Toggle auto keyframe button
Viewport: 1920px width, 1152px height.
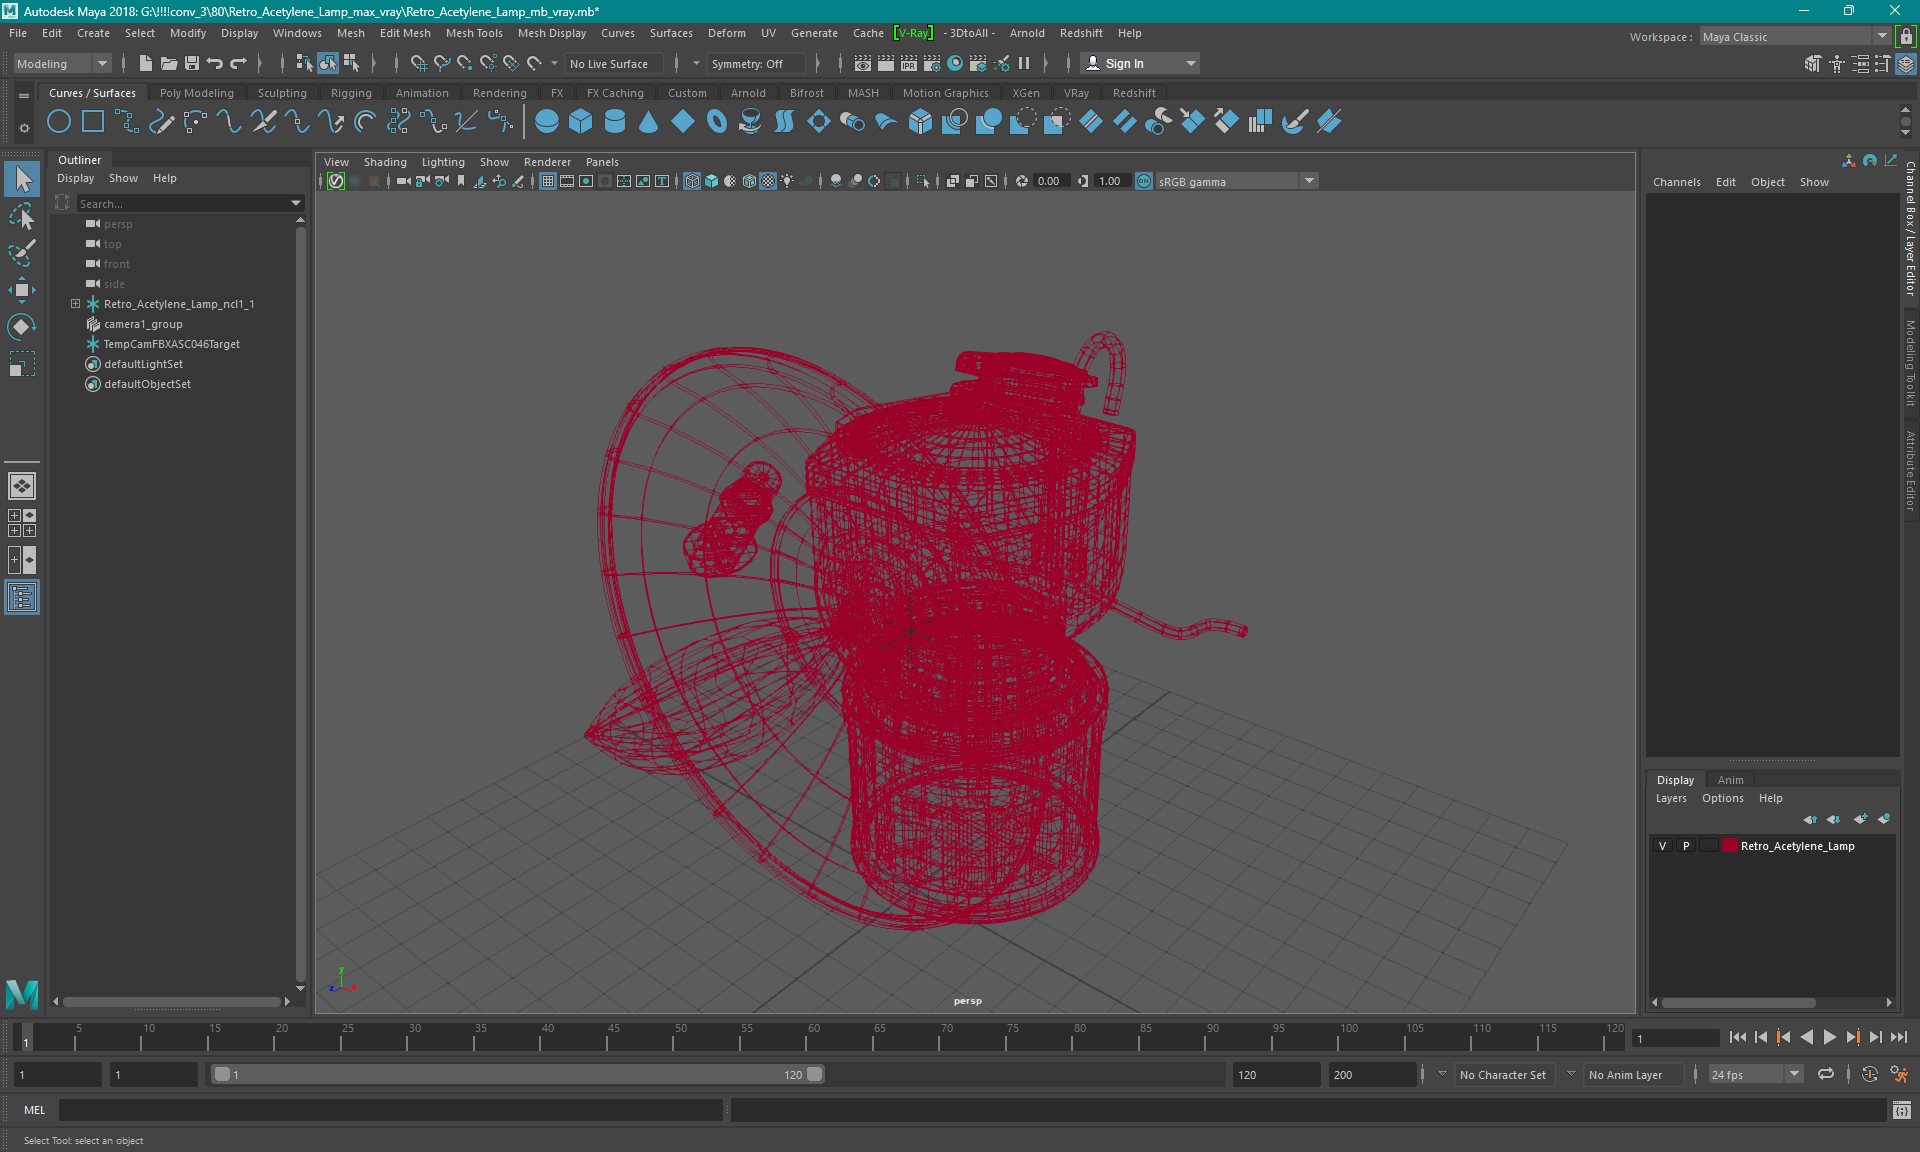pyautogui.click(x=1869, y=1075)
